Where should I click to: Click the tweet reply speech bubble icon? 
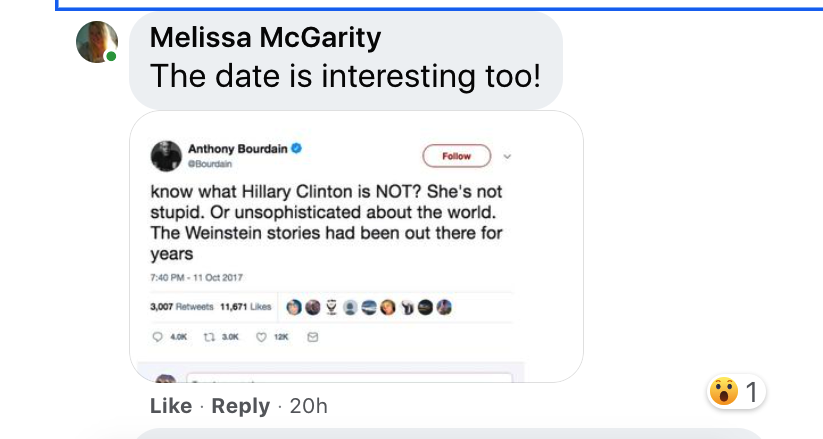tap(157, 337)
